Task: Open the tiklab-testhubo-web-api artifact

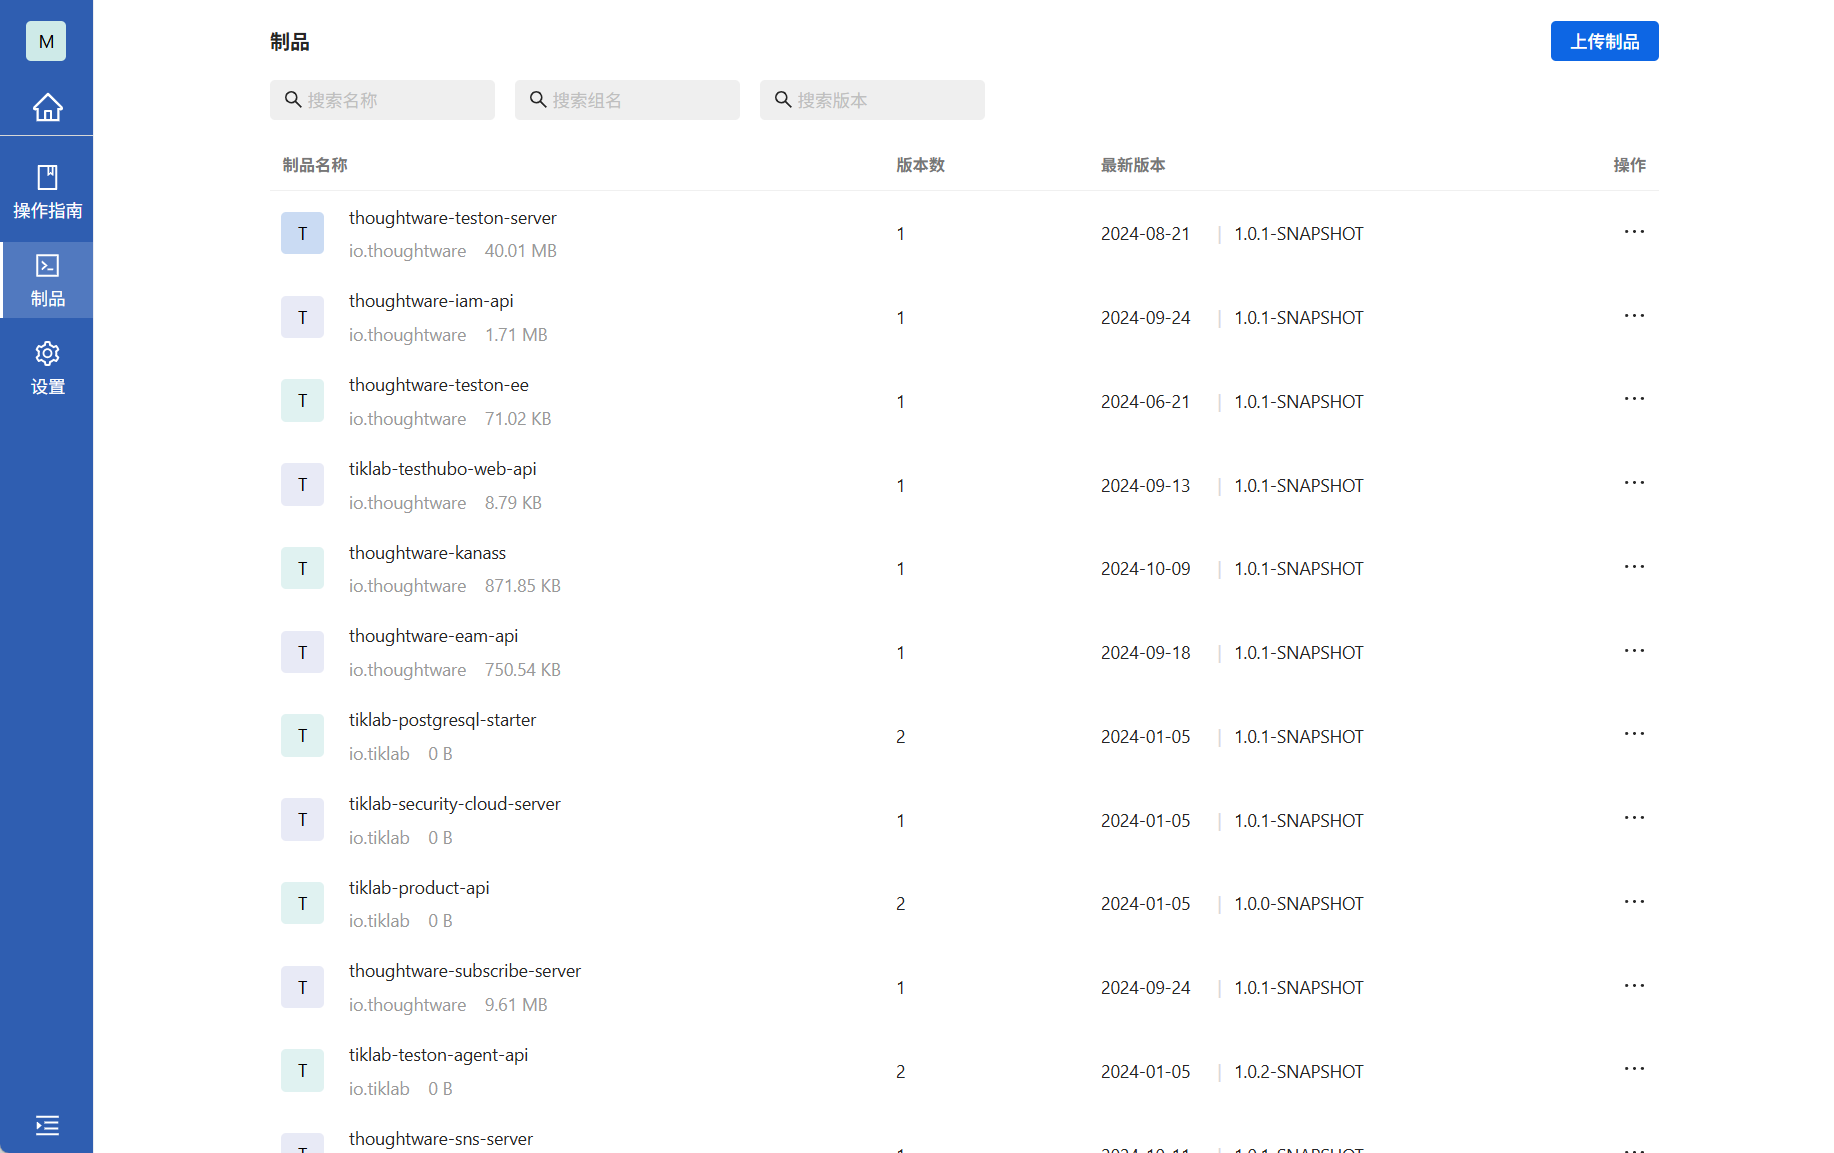Action: point(442,469)
